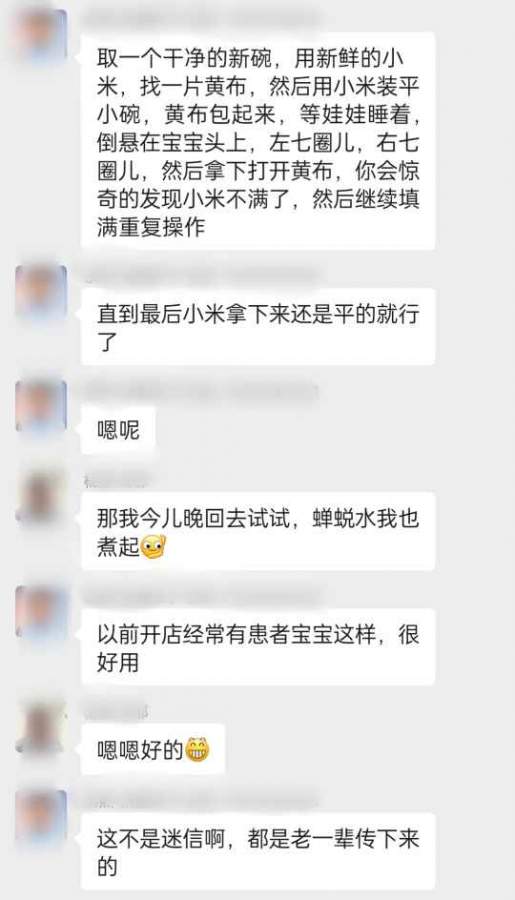Select the 嗯嗯好的 message bubble
This screenshot has width=515, height=900.
[153, 749]
